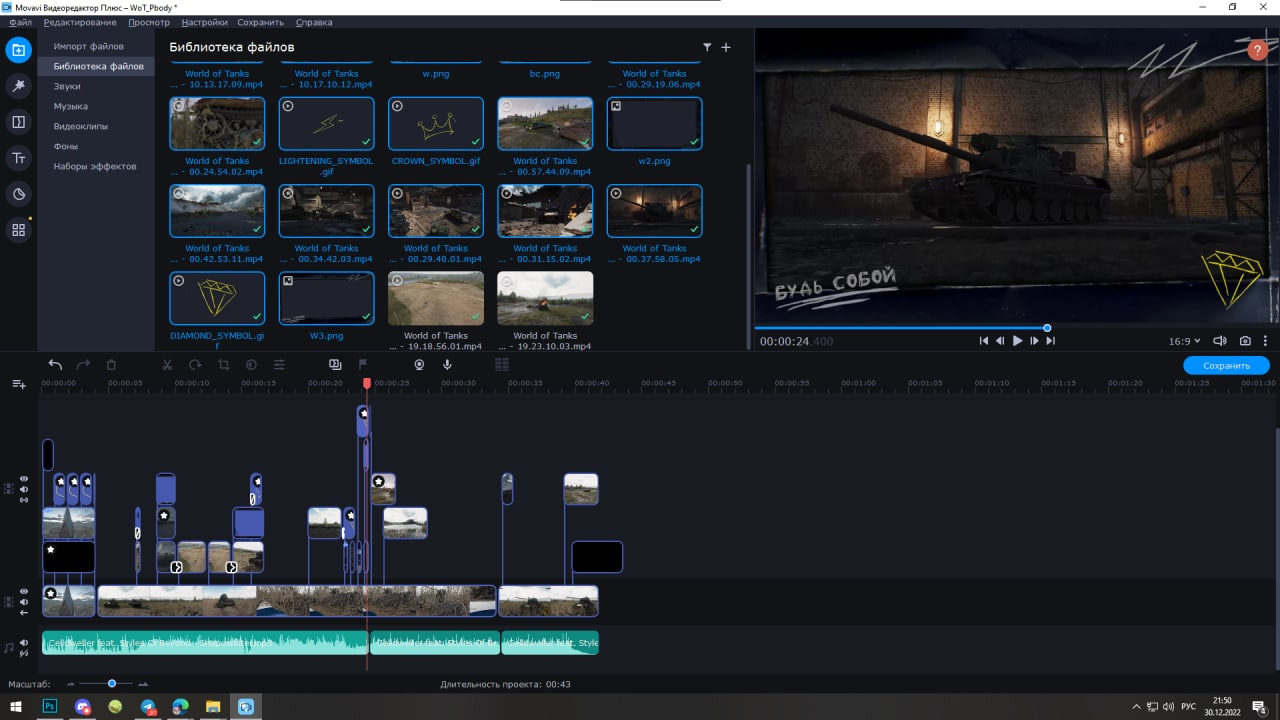
Task: Open the three-dot preview options menu
Action: tap(1265, 341)
